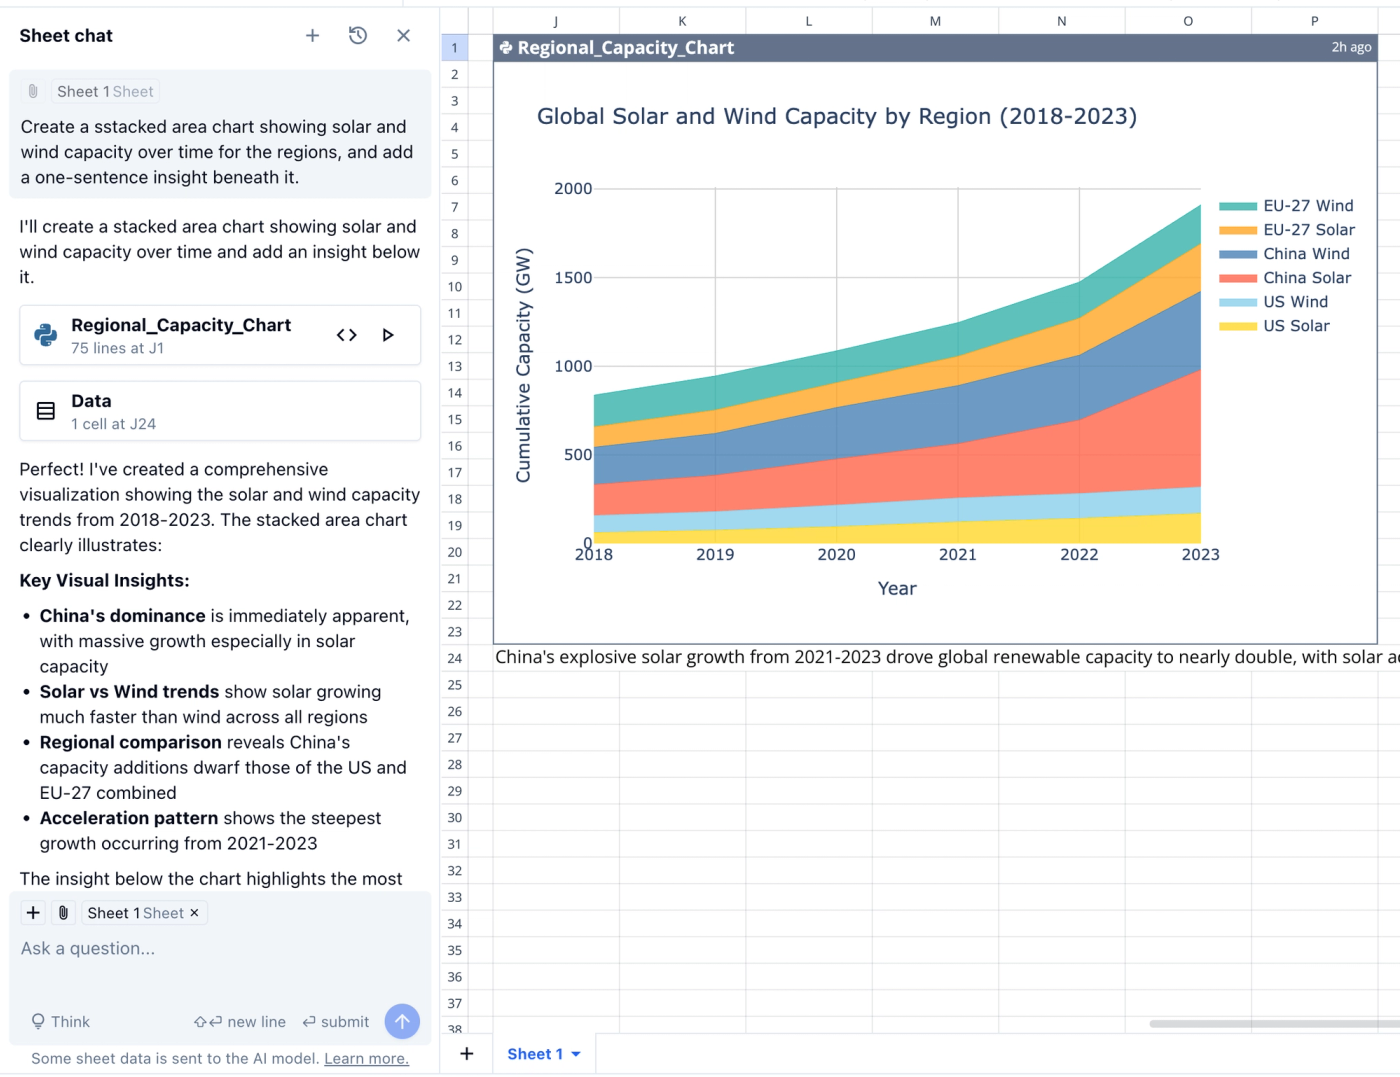Screen dimensions: 1400x1077
Task: Expand the Regional_Capacity_Chart card
Action: pos(180,325)
